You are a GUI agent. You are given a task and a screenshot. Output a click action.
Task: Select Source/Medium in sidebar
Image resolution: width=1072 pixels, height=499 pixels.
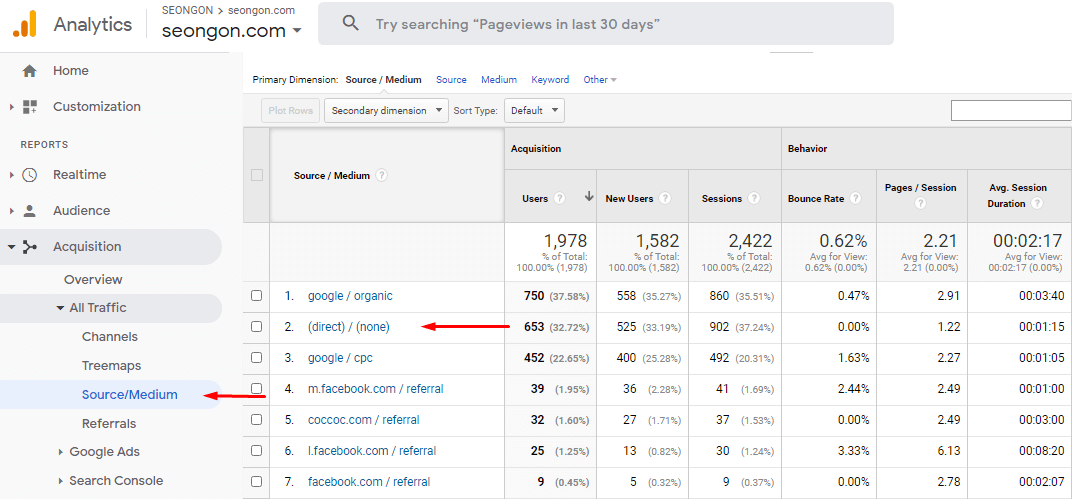point(129,394)
